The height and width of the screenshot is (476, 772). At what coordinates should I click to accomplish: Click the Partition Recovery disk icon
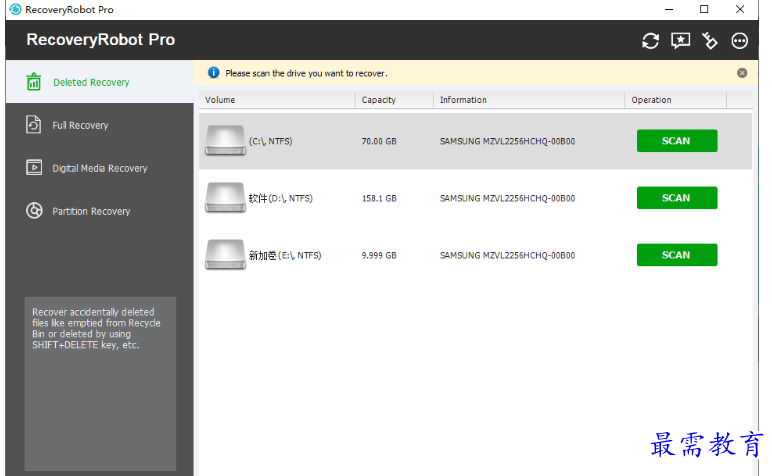34,211
